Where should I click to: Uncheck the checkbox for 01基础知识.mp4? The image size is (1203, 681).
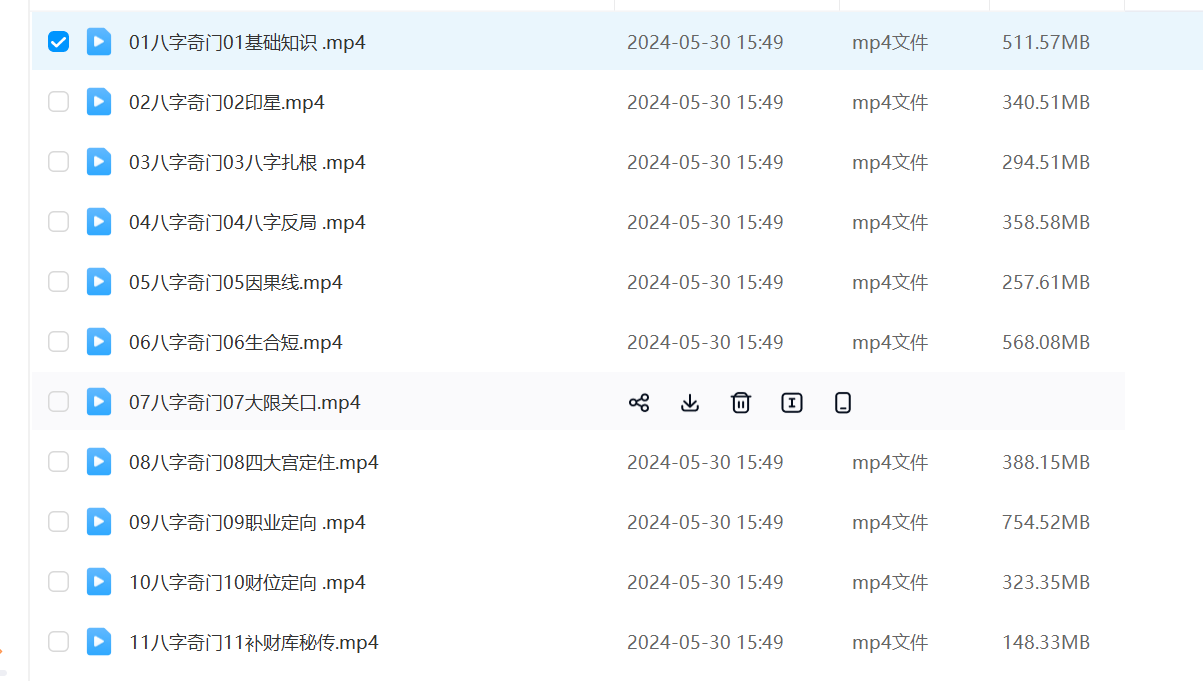click(59, 42)
